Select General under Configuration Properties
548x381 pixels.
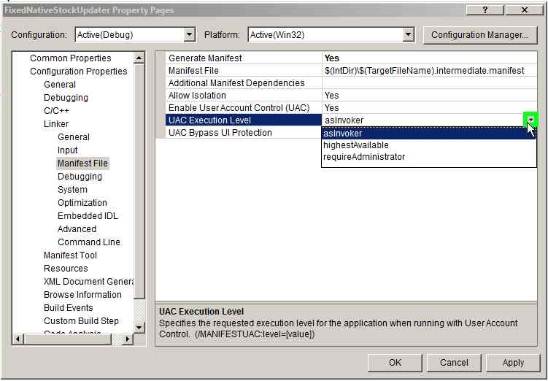click(x=59, y=85)
